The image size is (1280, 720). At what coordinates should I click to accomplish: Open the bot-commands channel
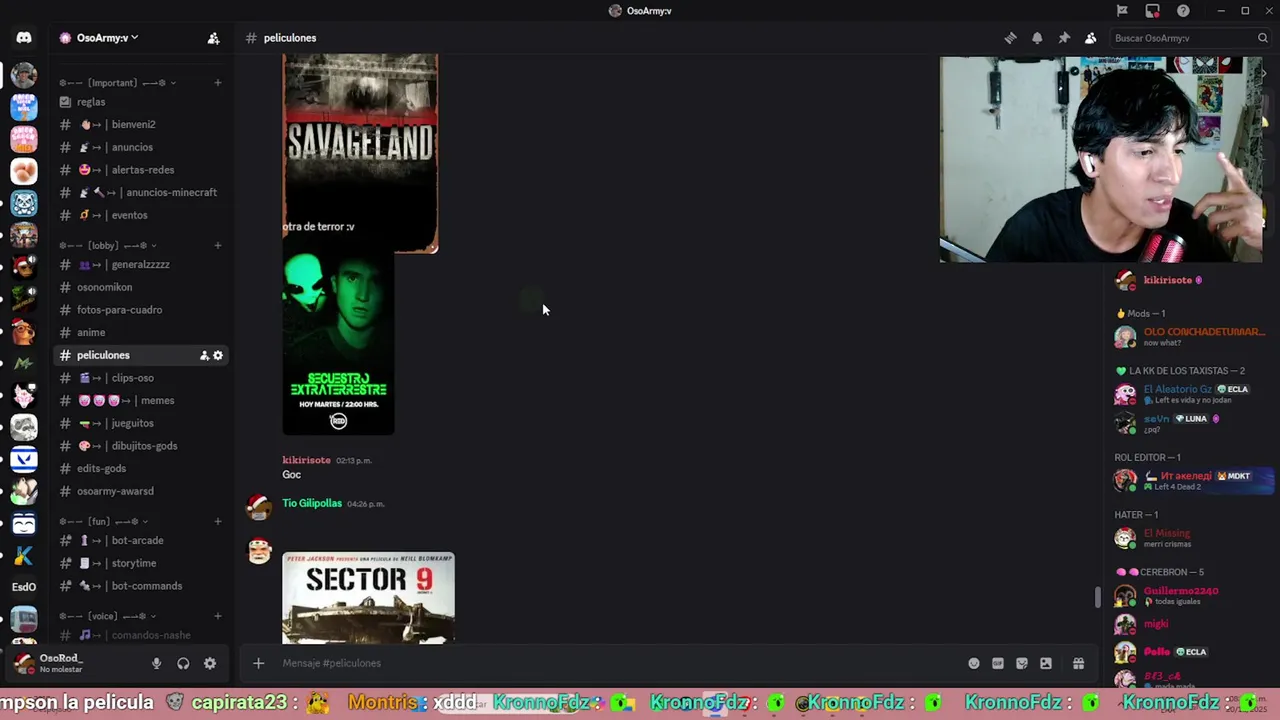pos(140,586)
